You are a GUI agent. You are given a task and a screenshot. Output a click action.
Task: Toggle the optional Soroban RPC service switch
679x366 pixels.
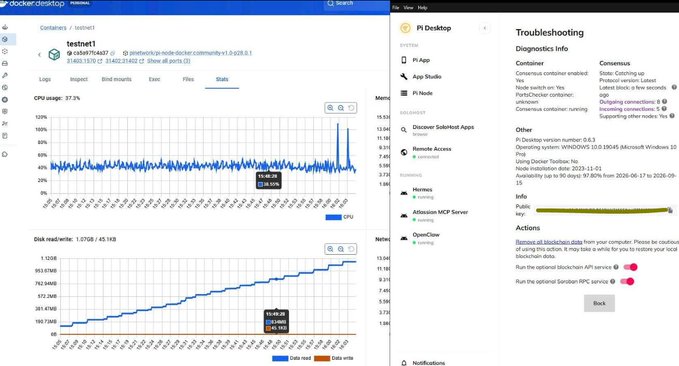(627, 282)
